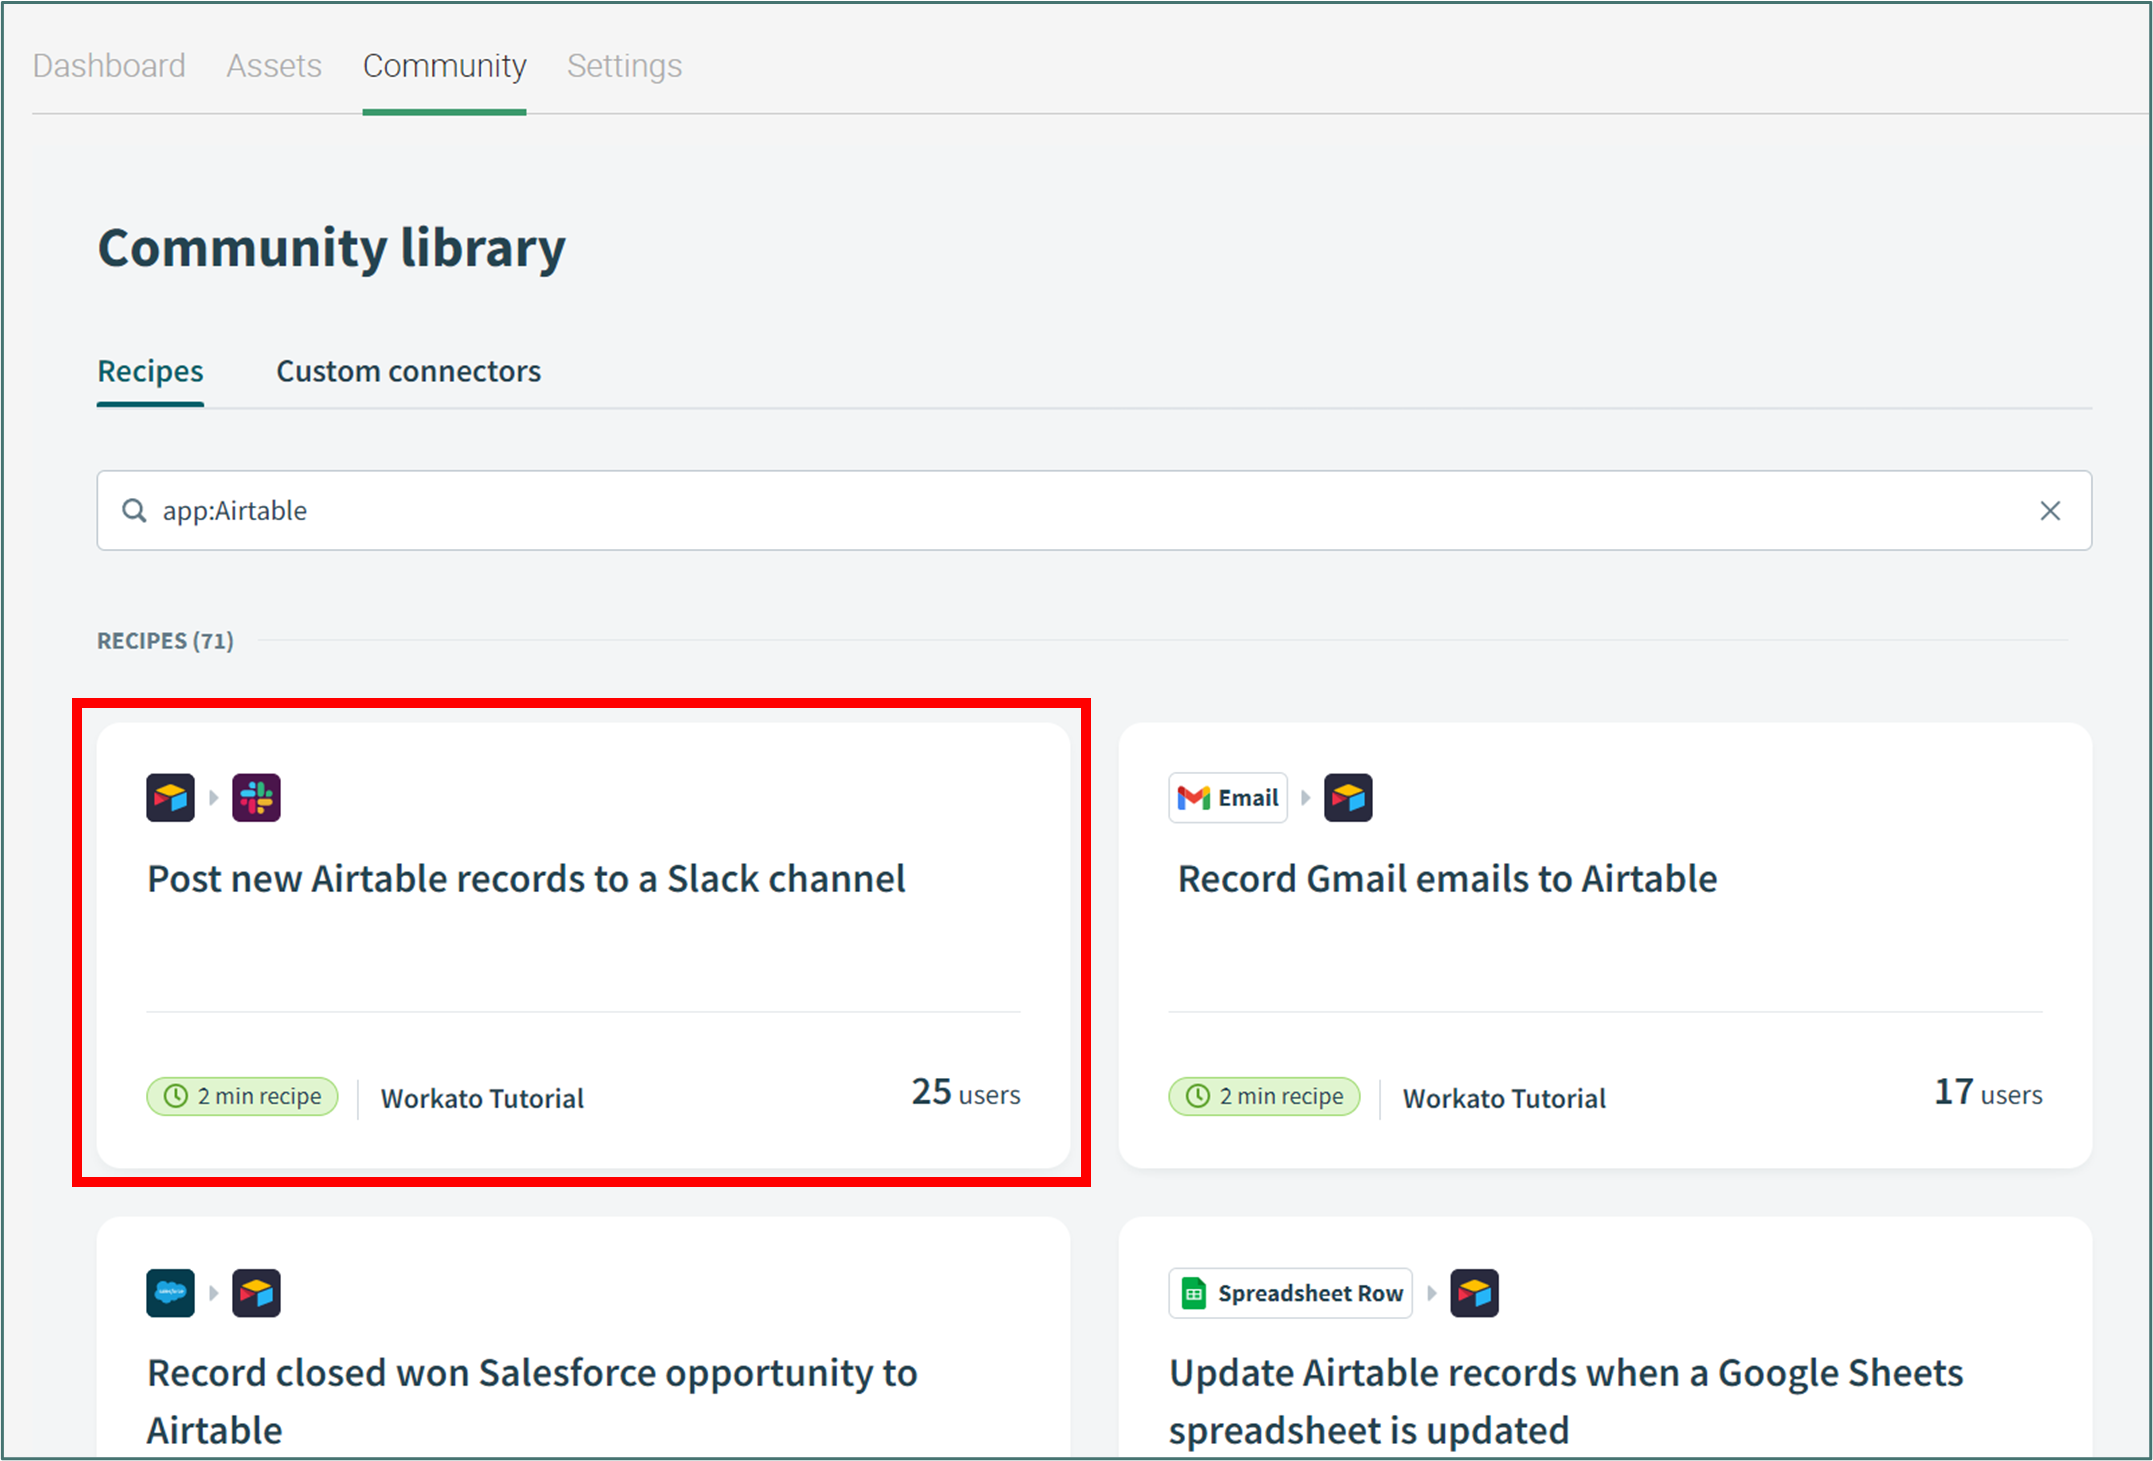Click Airtable icon in Gmail recipe card

click(1347, 797)
